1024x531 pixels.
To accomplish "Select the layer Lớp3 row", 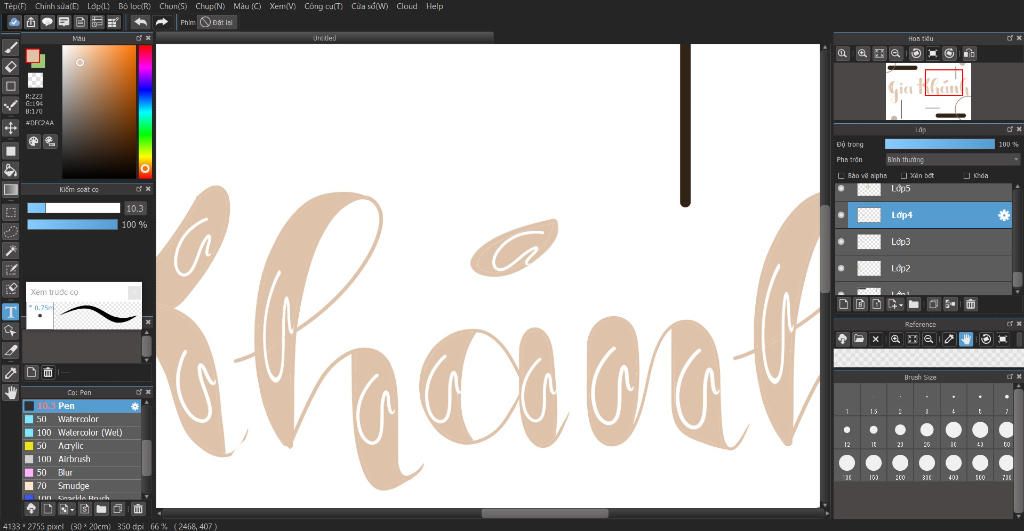I will click(923, 242).
